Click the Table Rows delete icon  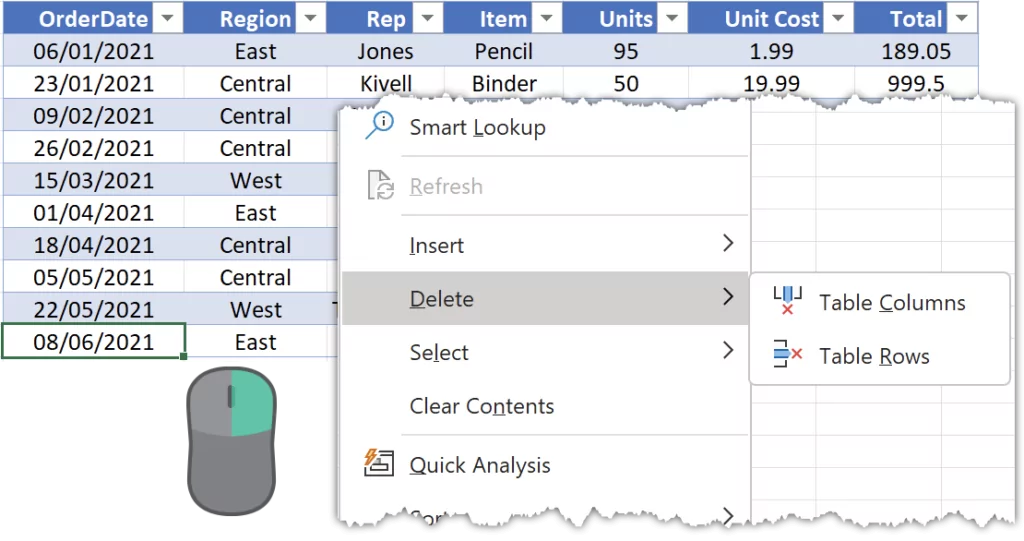(x=788, y=354)
